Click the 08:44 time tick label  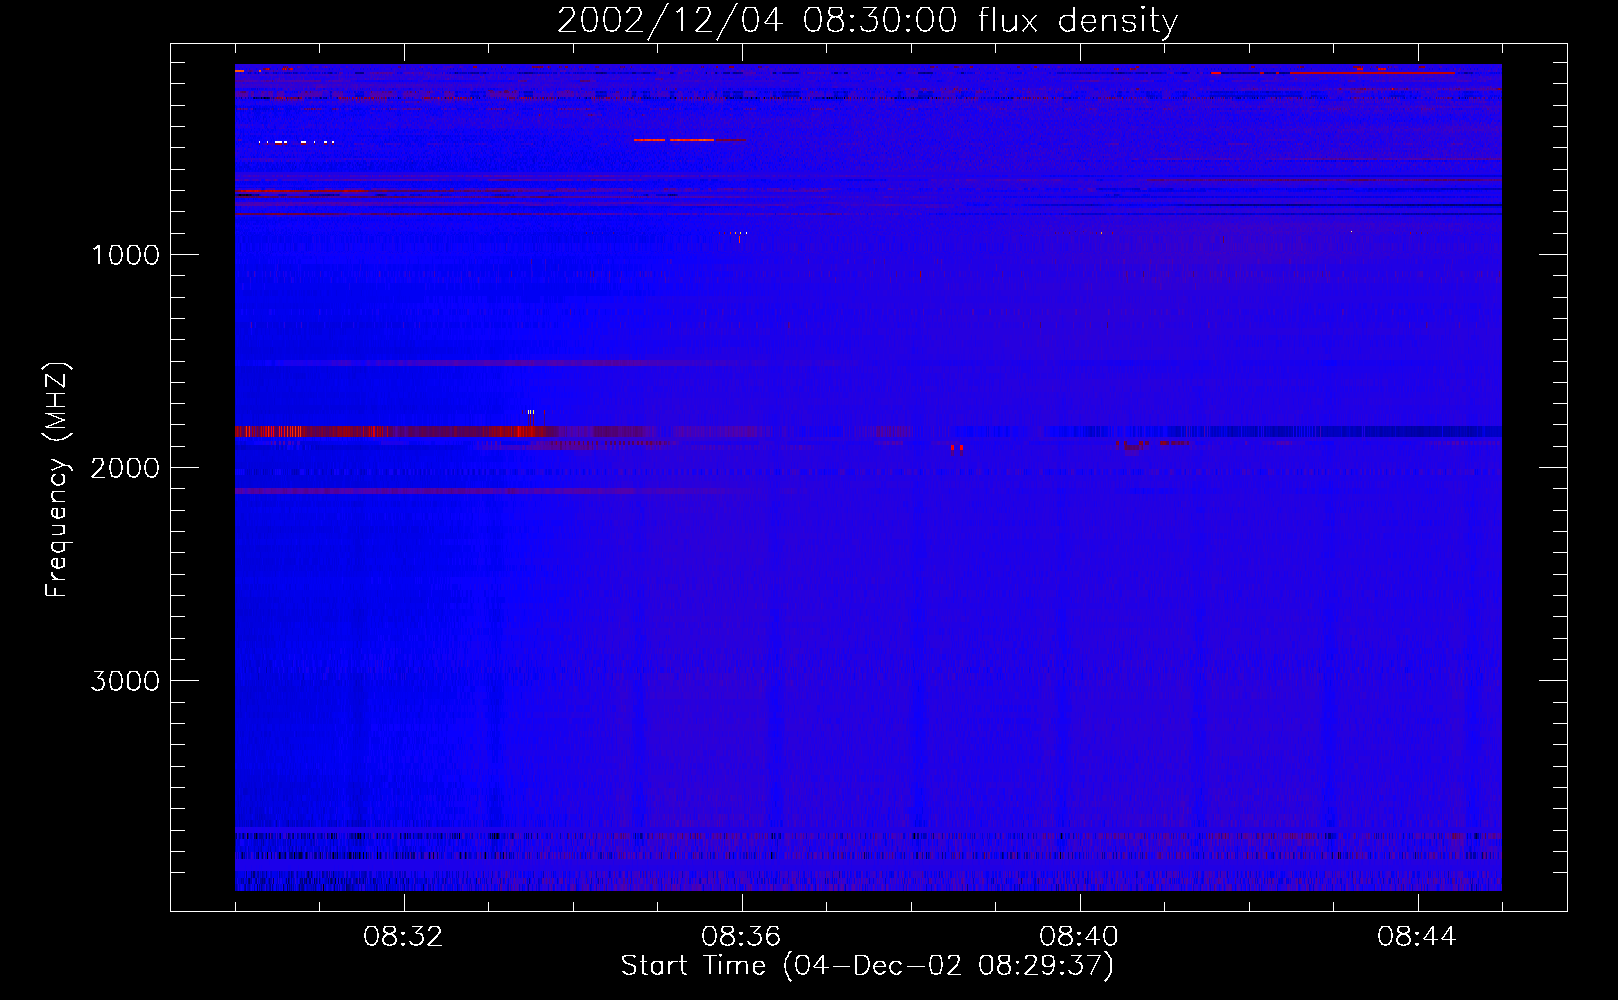[1417, 937]
